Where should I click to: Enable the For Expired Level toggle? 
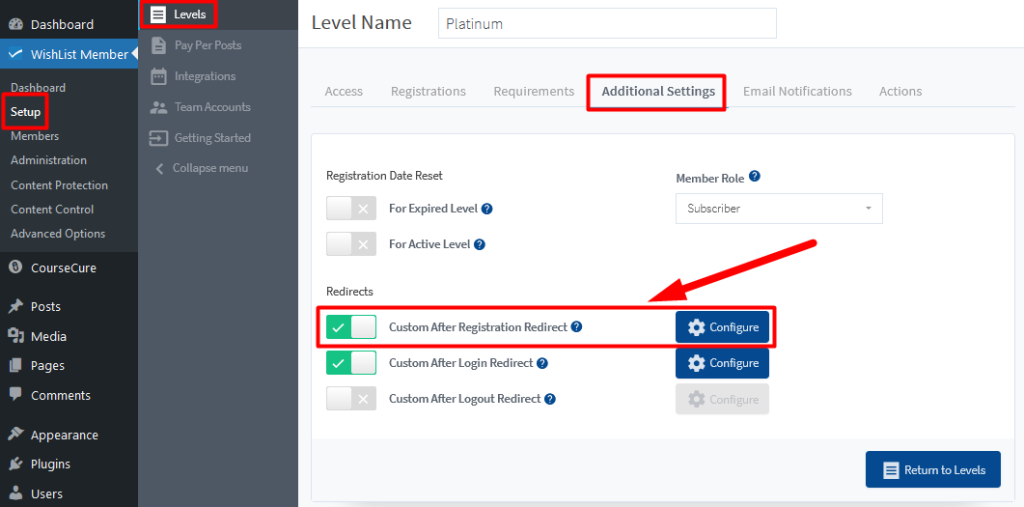click(x=351, y=209)
